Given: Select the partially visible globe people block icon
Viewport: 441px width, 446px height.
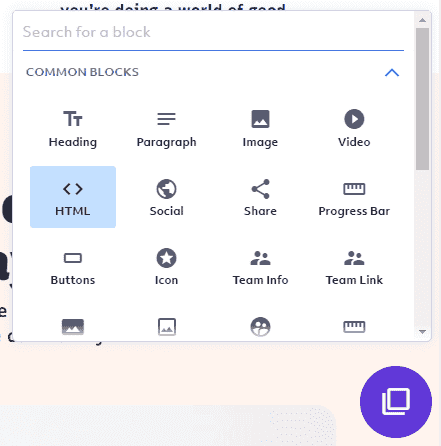Looking at the screenshot, I should (x=260, y=327).
